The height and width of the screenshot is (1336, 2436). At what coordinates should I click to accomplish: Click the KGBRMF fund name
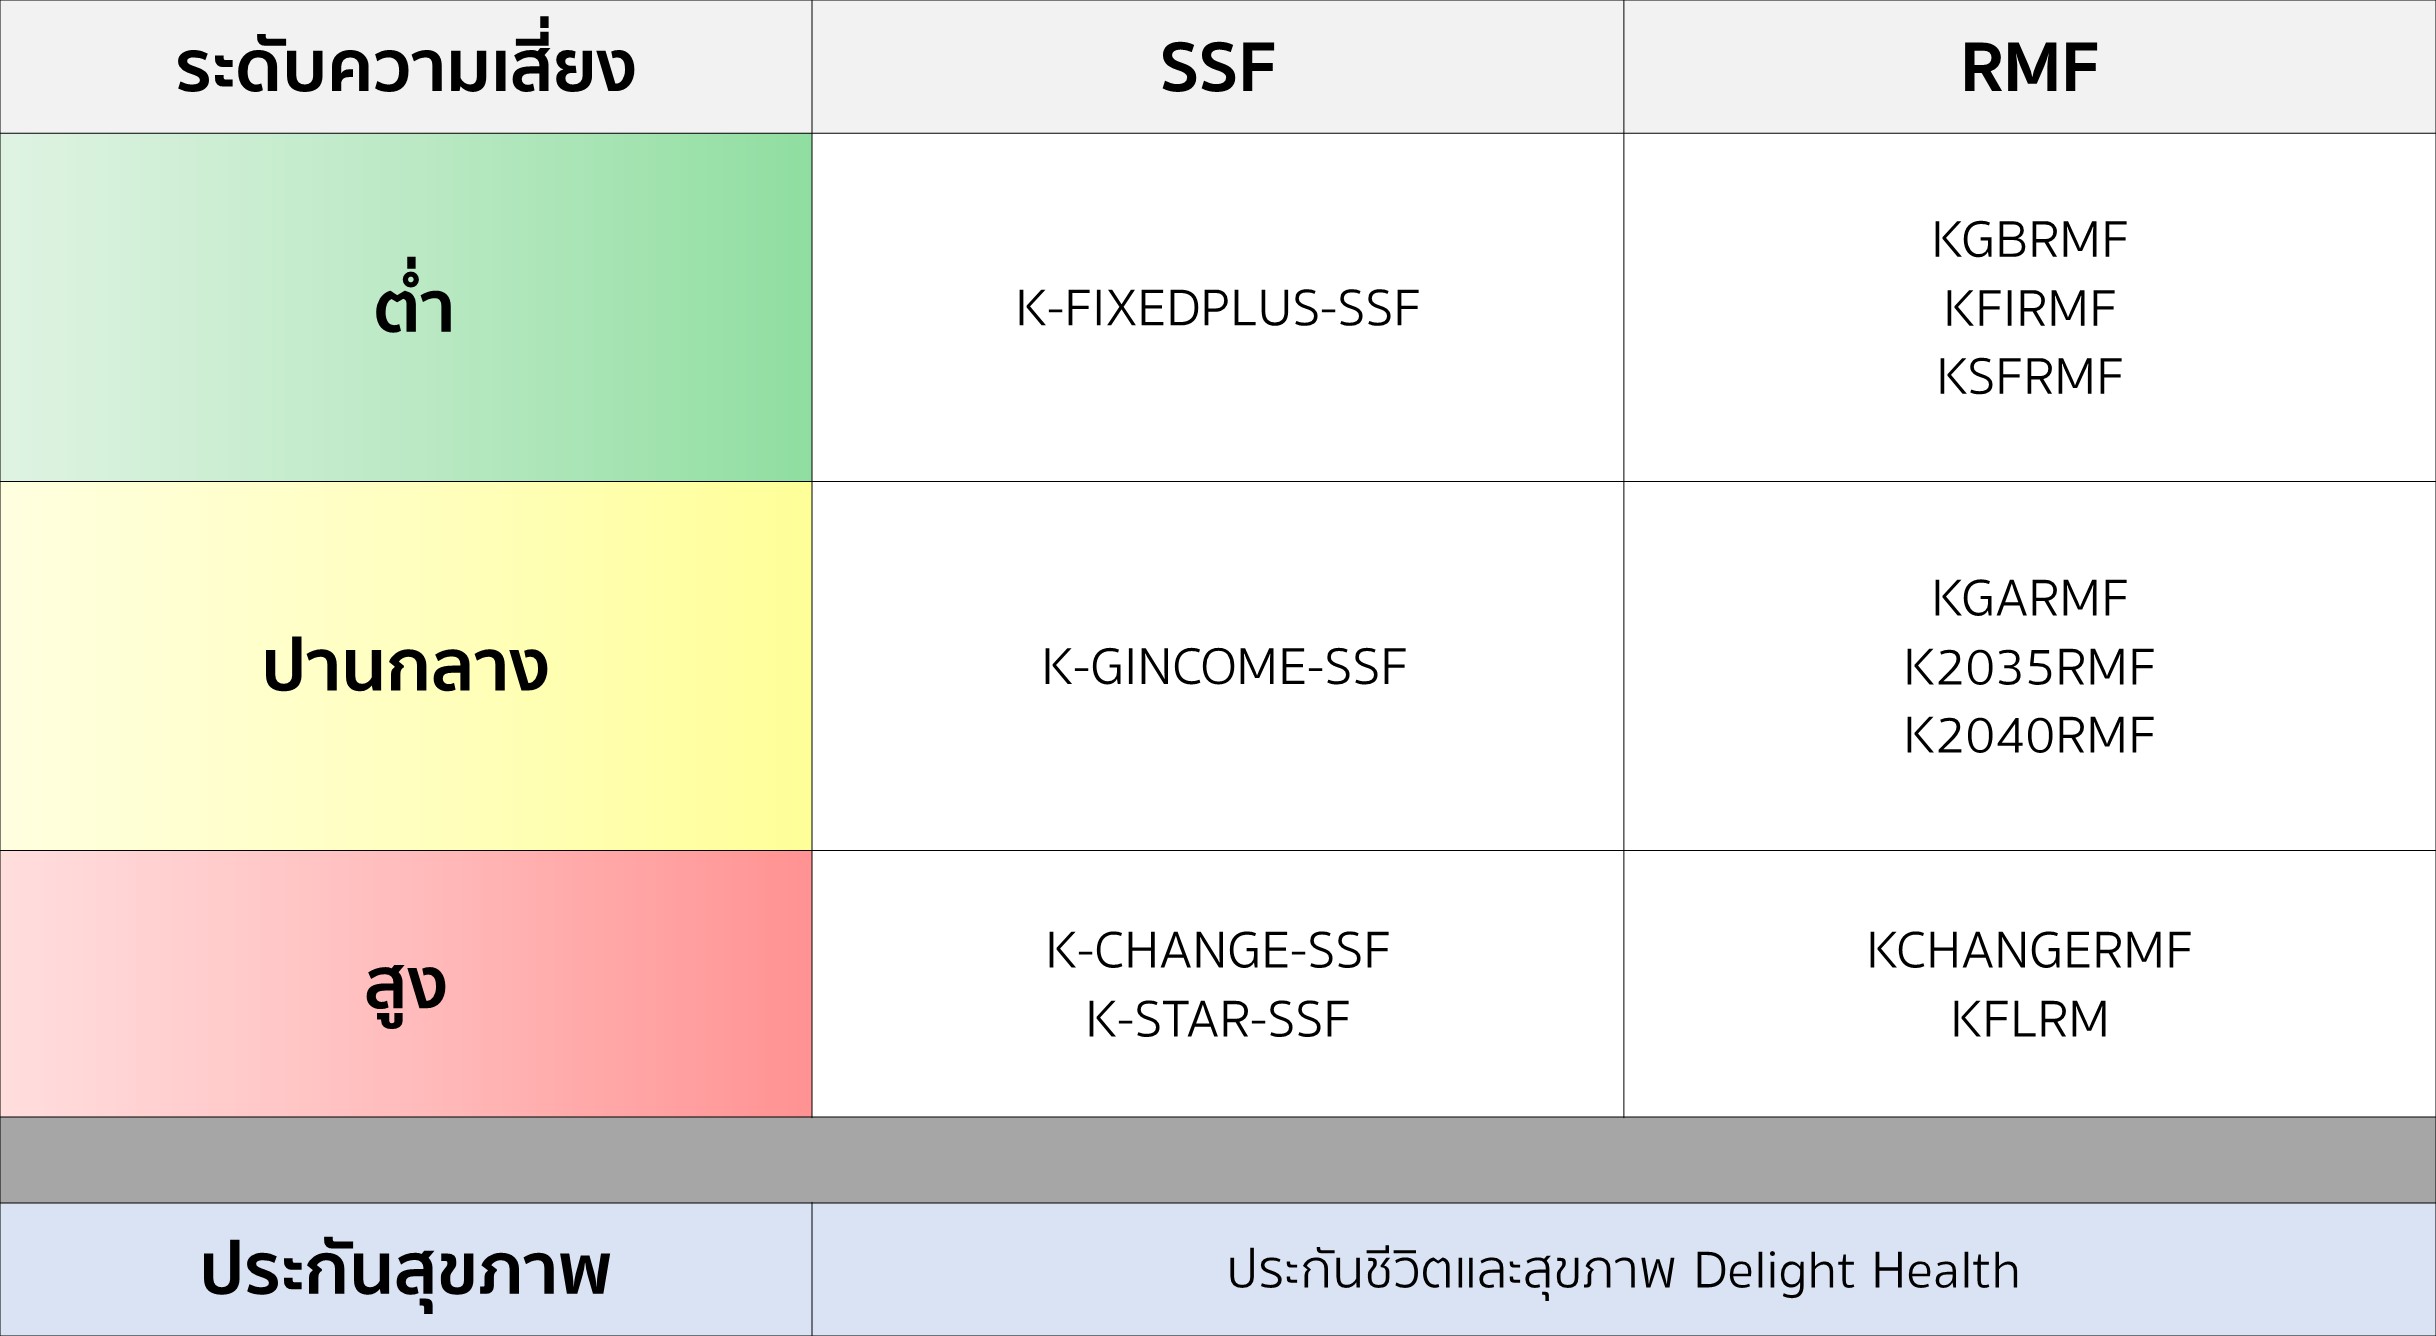point(2029,240)
